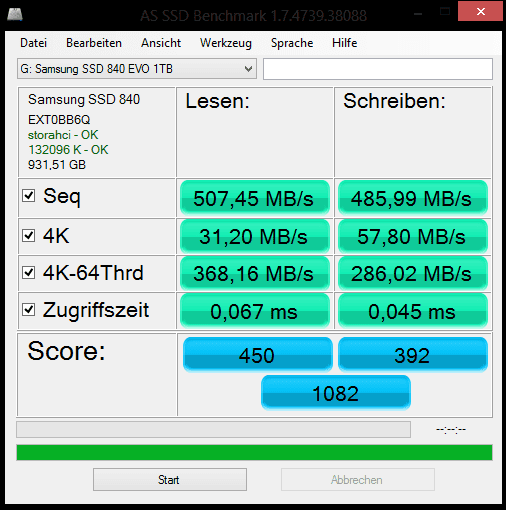Screen dimensions: 506x511
Task: Select the G: Samsung SSD 840 EVO combo box
Action: (x=137, y=69)
